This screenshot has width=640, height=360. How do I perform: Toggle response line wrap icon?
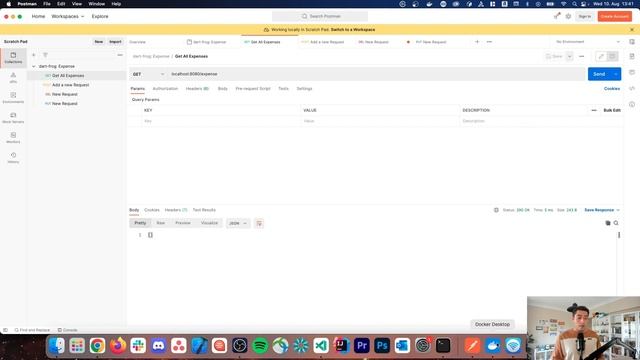tap(259, 223)
